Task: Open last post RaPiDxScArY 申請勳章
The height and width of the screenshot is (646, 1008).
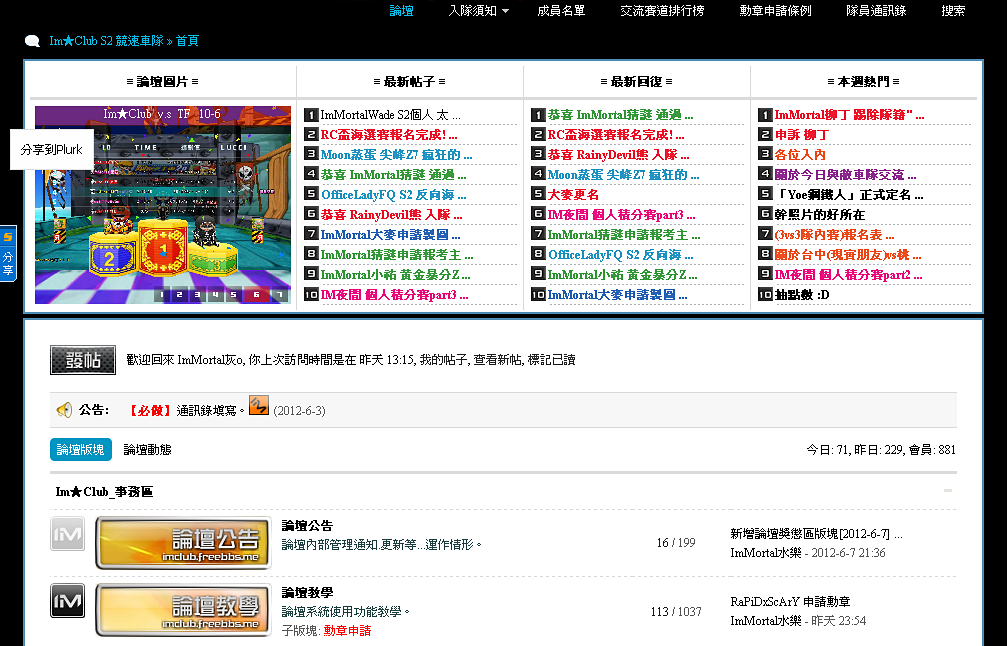Action: (x=790, y=602)
